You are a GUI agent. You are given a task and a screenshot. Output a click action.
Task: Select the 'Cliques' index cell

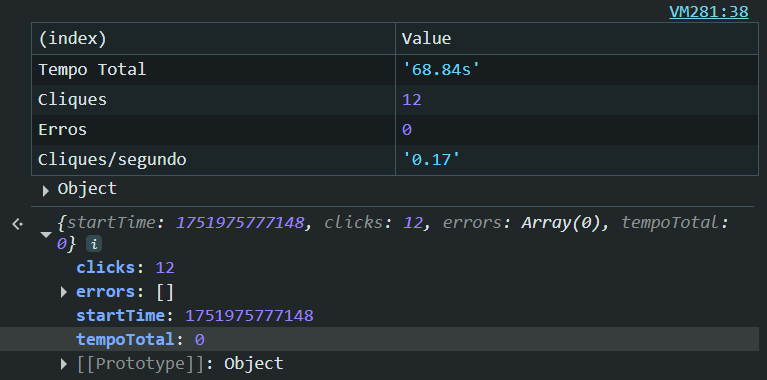[213, 100]
